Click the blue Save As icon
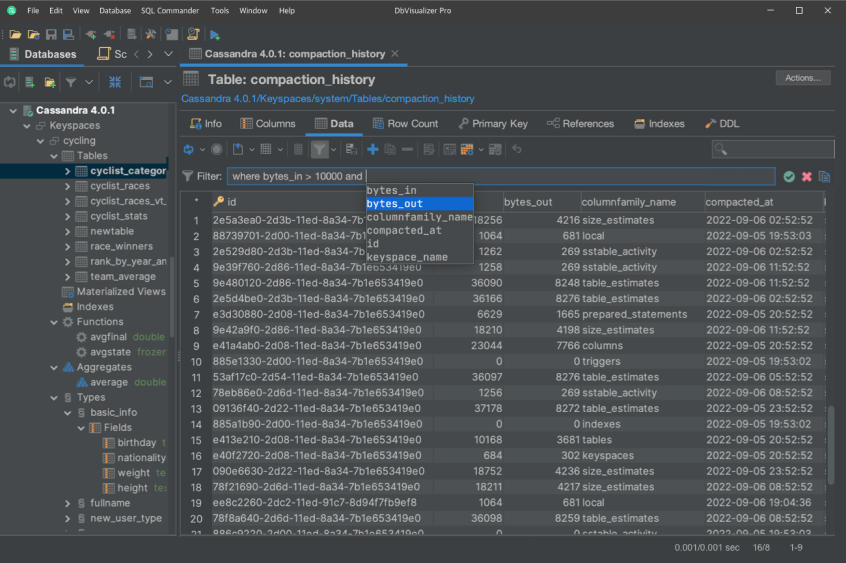The width and height of the screenshot is (846, 563). pos(68,35)
